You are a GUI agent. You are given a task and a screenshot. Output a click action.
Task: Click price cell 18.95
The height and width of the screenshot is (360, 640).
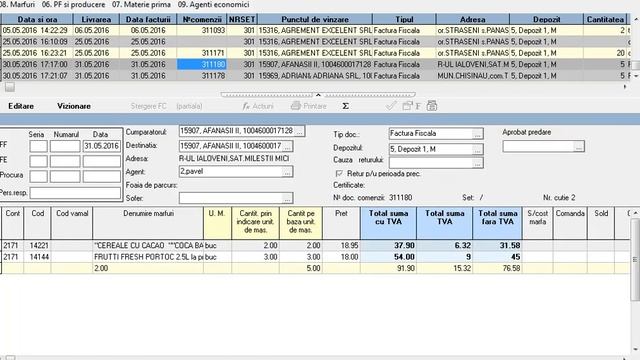point(341,246)
